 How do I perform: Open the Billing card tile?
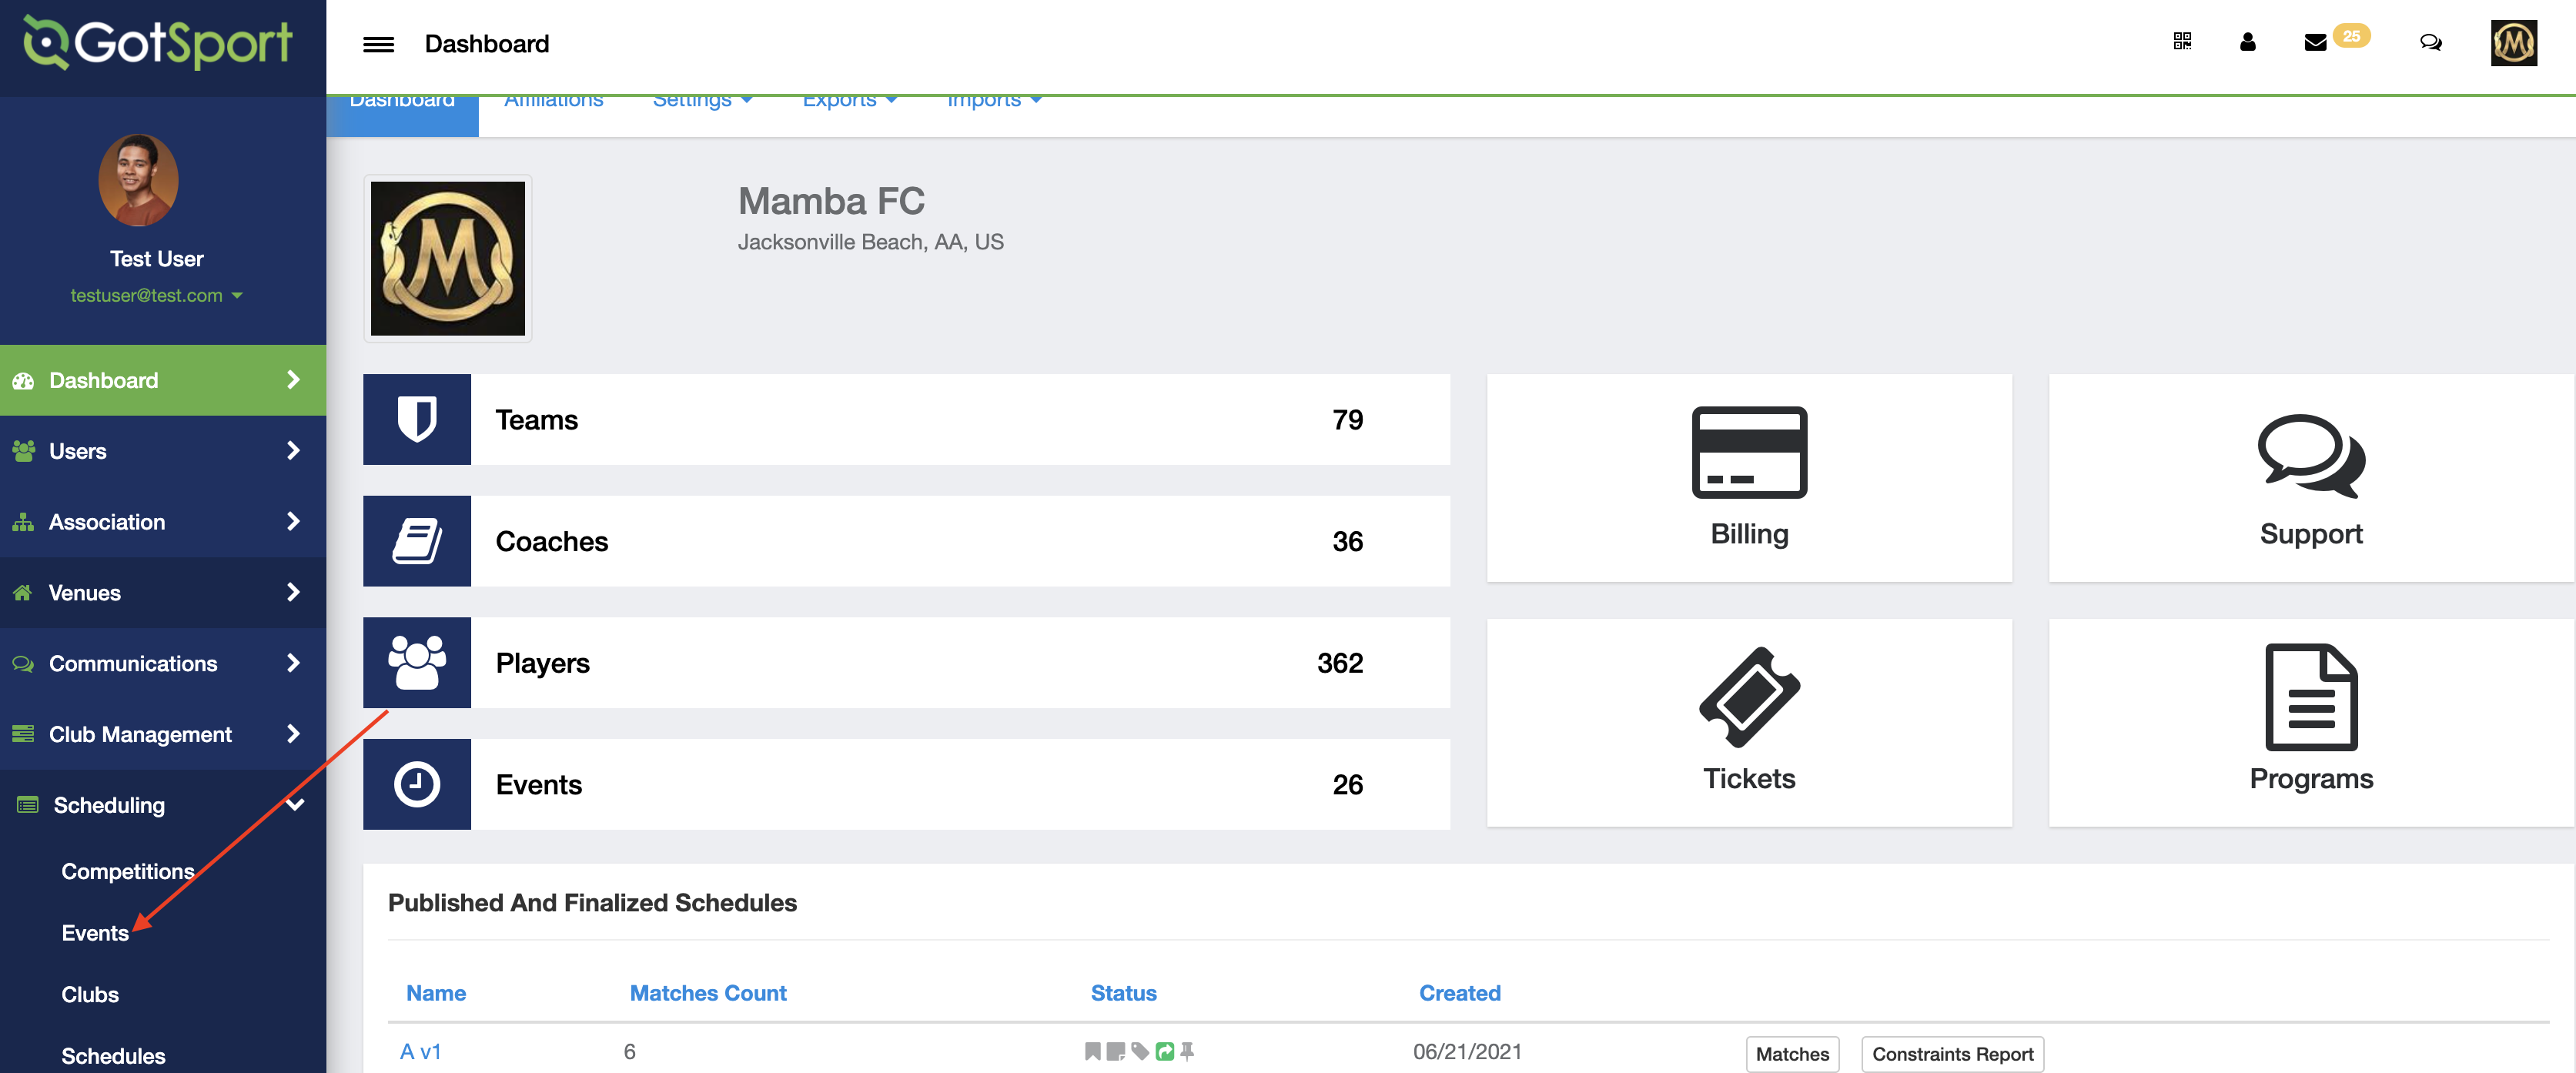[1749, 478]
